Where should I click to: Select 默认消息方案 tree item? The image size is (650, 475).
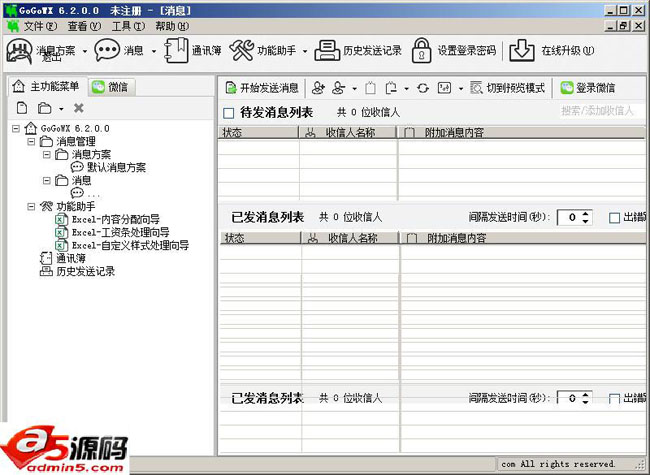(x=116, y=167)
